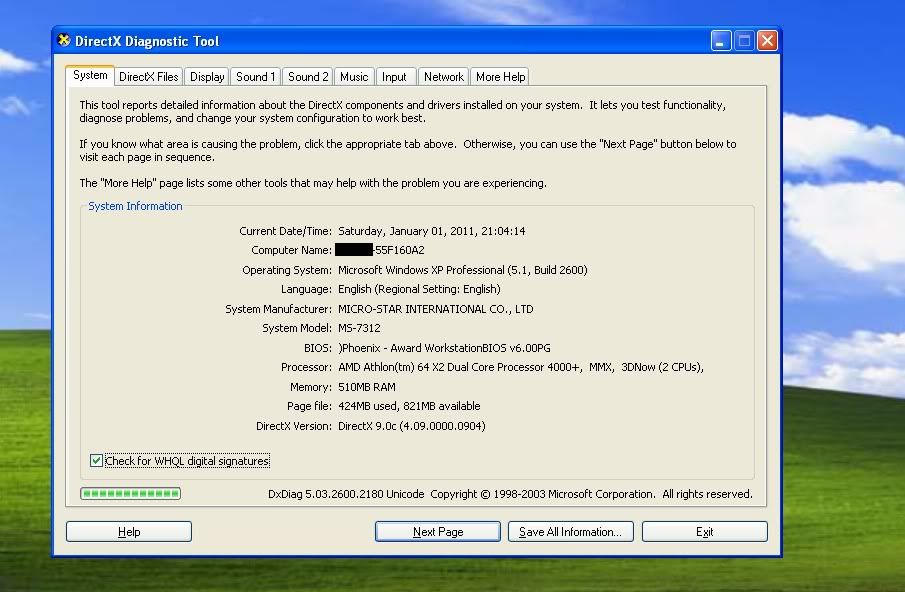Image resolution: width=905 pixels, height=592 pixels.
Task: View the Network tab
Action: pos(443,77)
